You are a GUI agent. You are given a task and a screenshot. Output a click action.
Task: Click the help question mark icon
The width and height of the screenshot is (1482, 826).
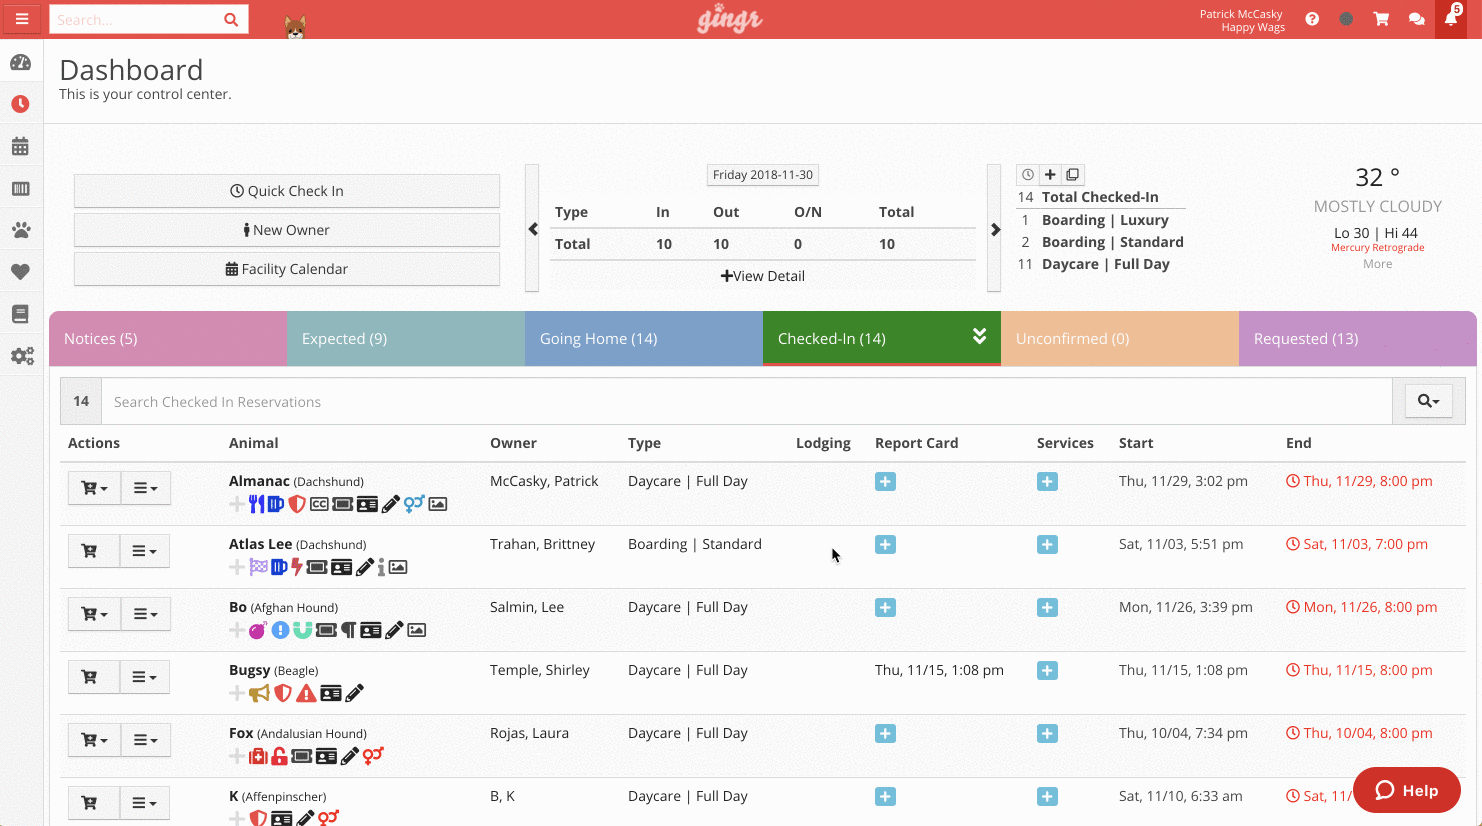(1312, 18)
